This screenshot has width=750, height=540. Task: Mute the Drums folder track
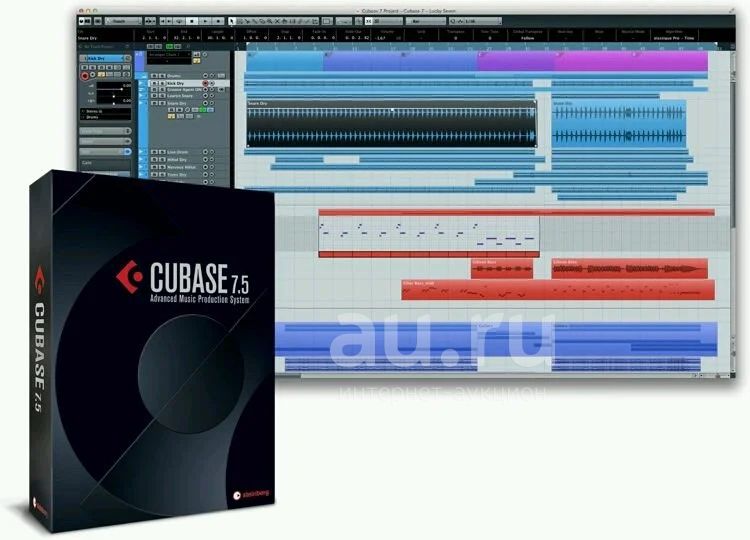(154, 76)
